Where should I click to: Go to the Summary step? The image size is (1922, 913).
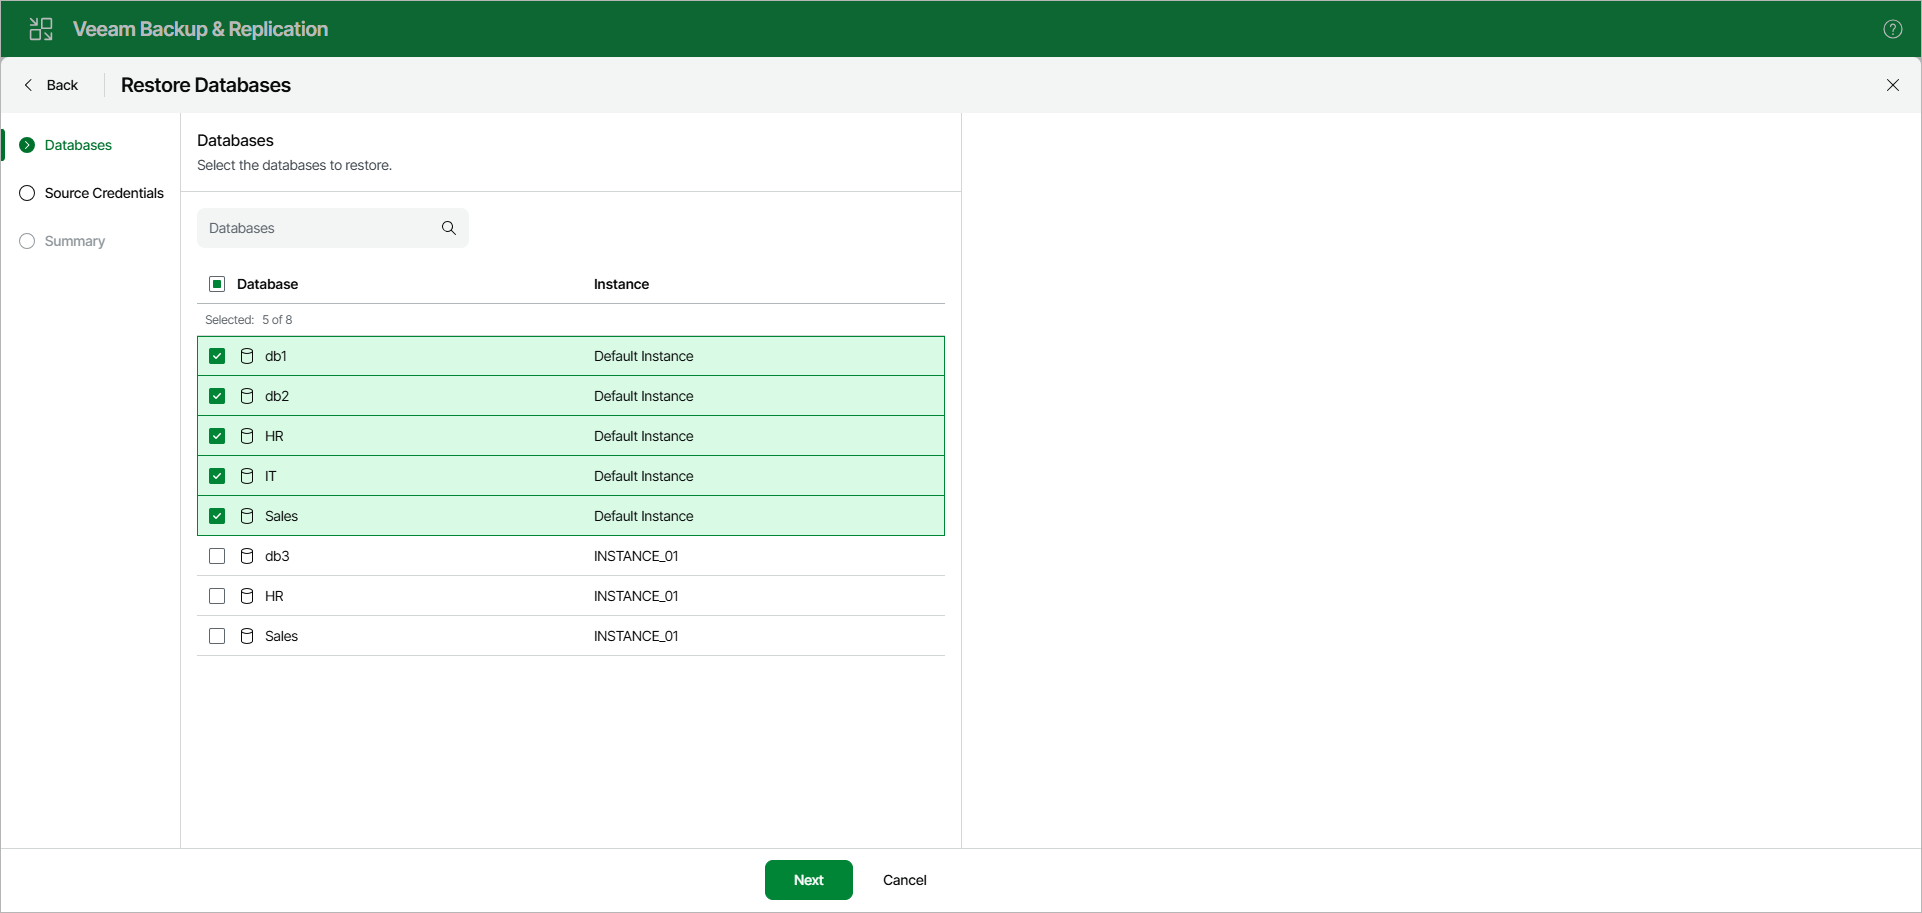(75, 241)
